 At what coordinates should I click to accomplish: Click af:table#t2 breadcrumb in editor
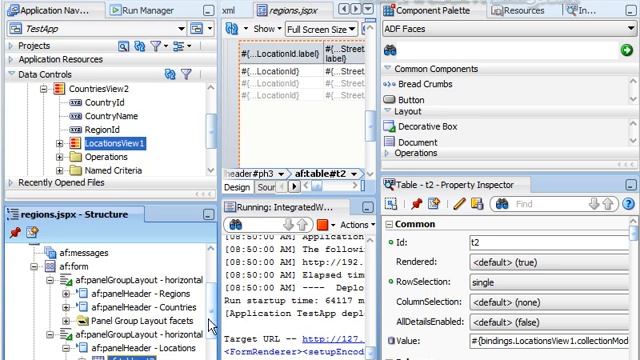click(320, 174)
